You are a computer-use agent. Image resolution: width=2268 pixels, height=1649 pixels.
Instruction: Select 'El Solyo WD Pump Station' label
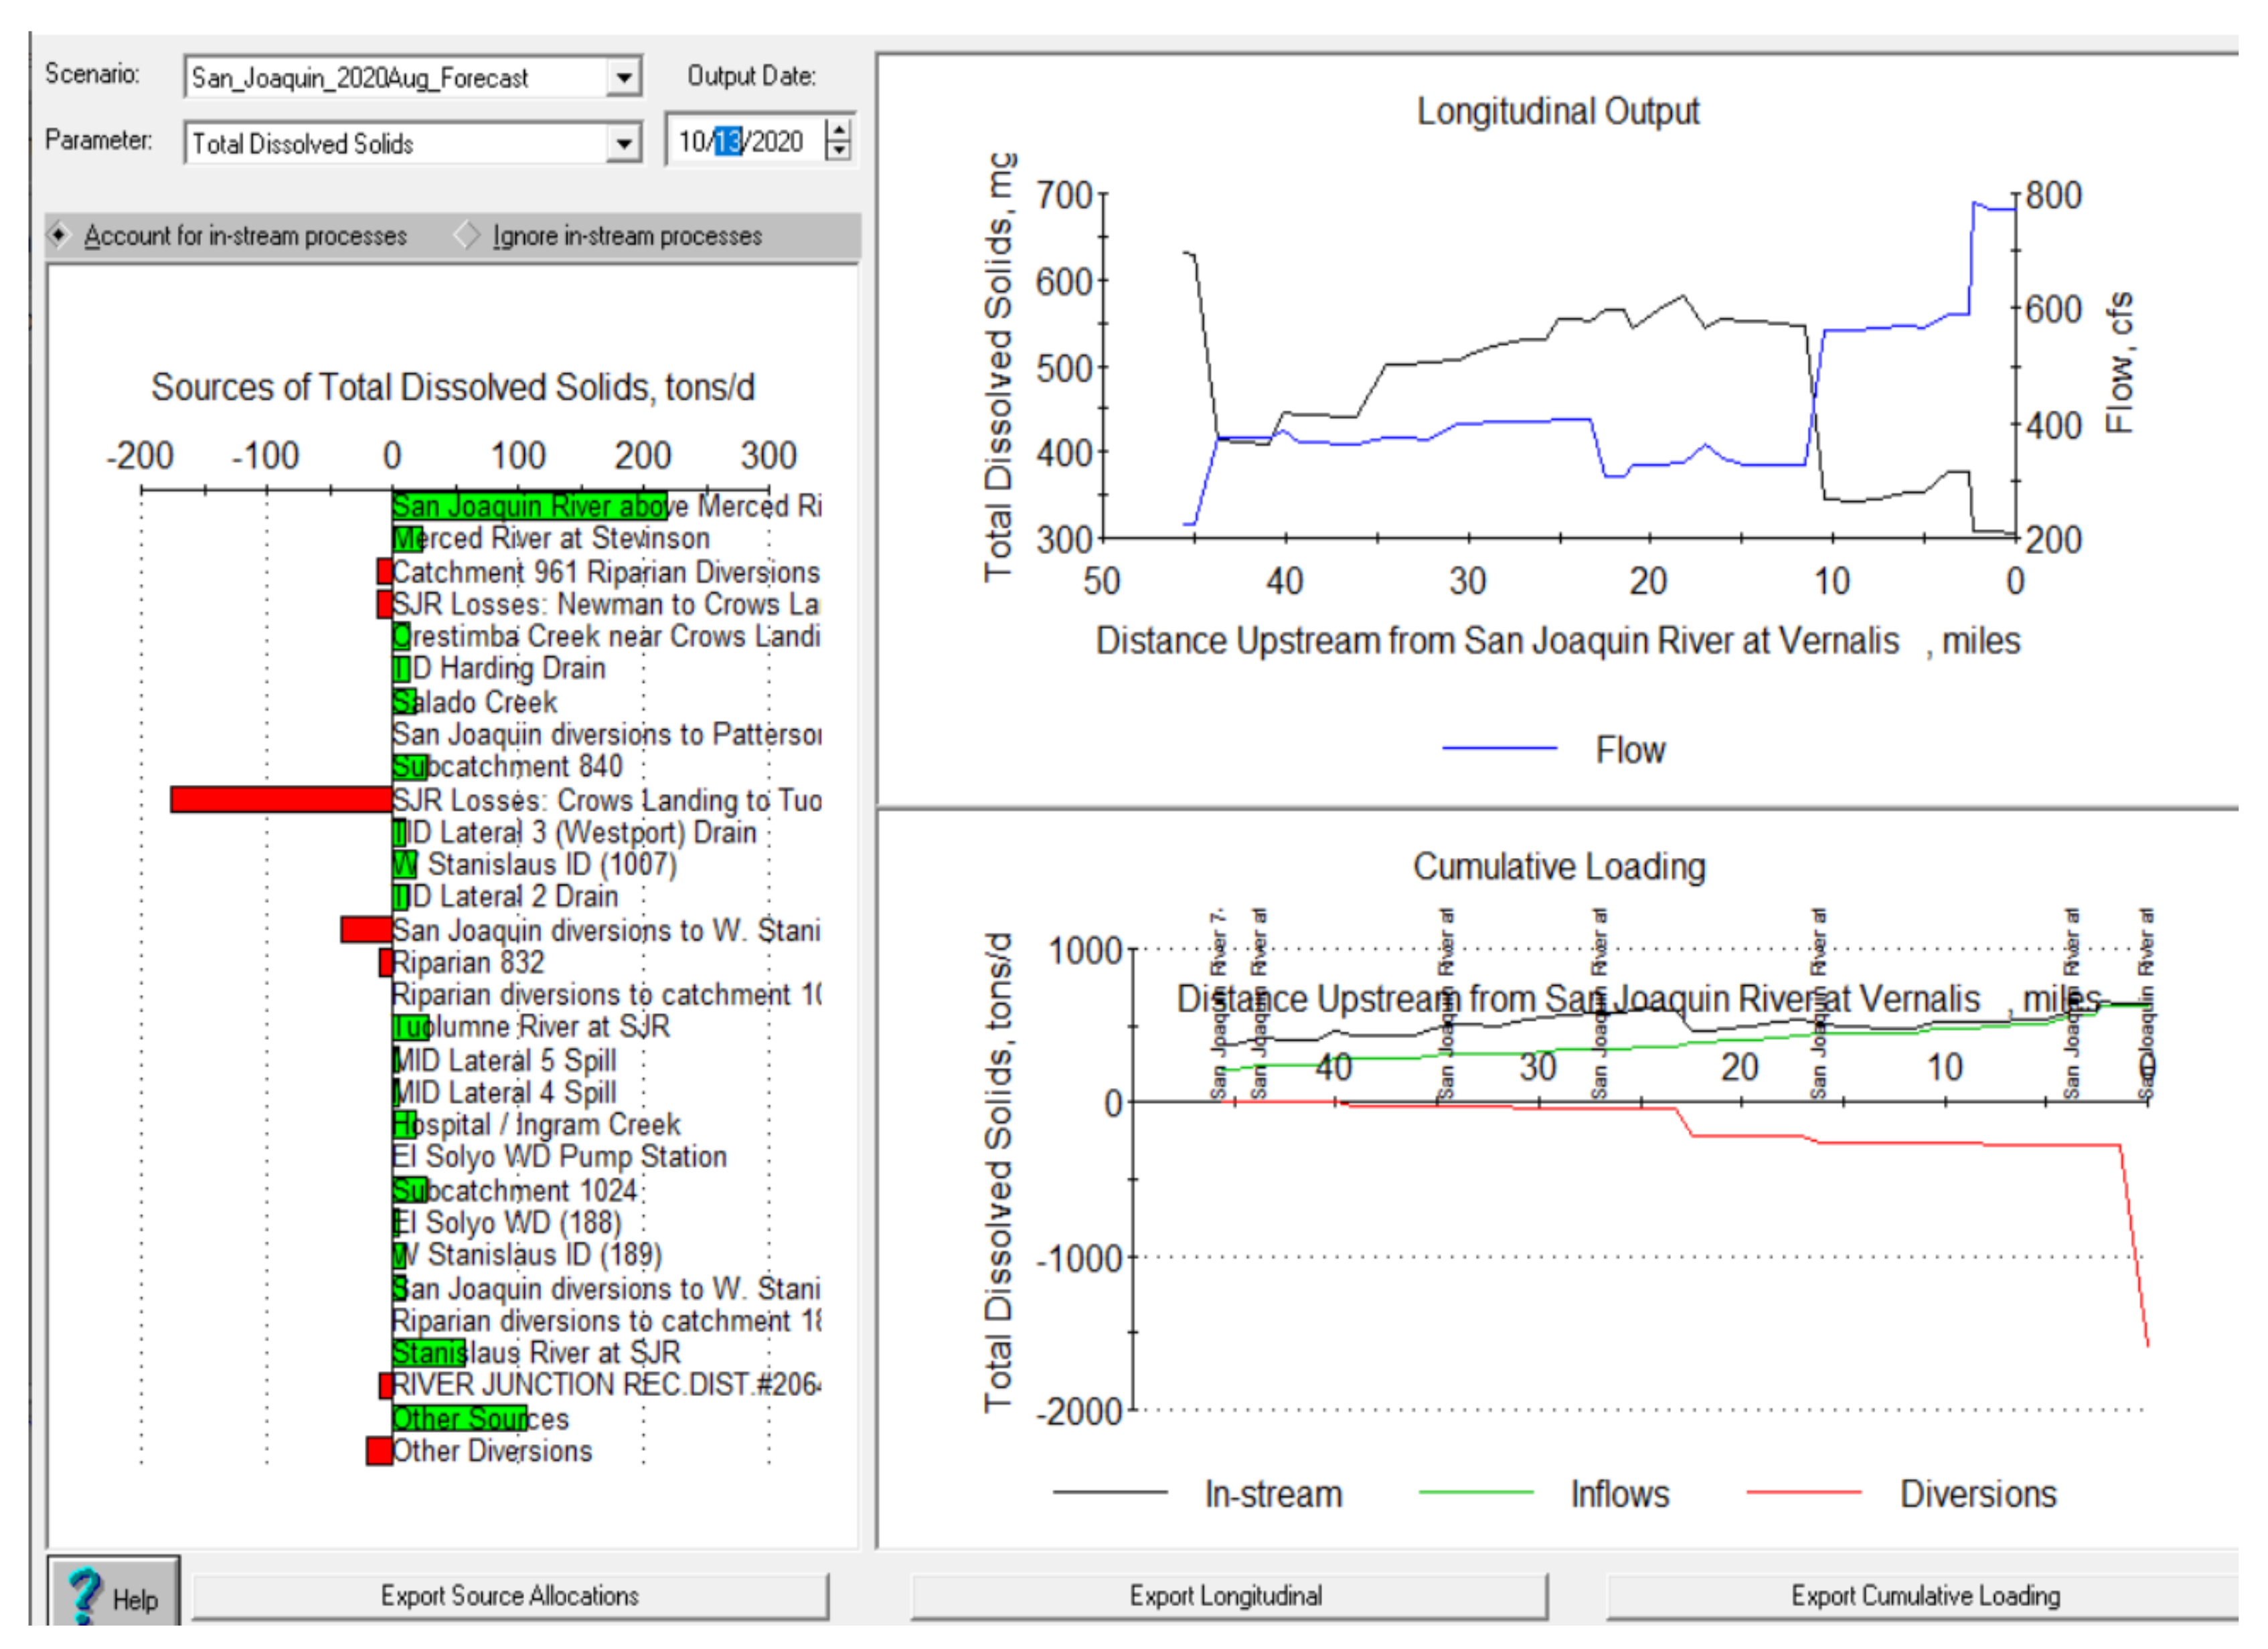pos(560,1157)
